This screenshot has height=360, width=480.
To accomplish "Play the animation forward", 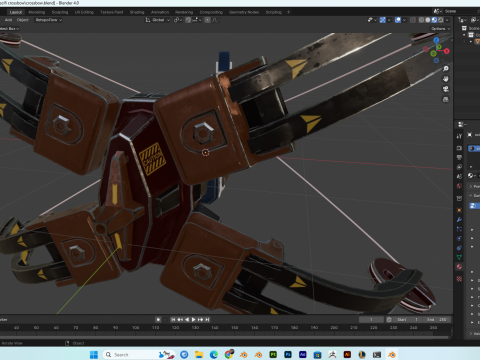I will click(193, 319).
